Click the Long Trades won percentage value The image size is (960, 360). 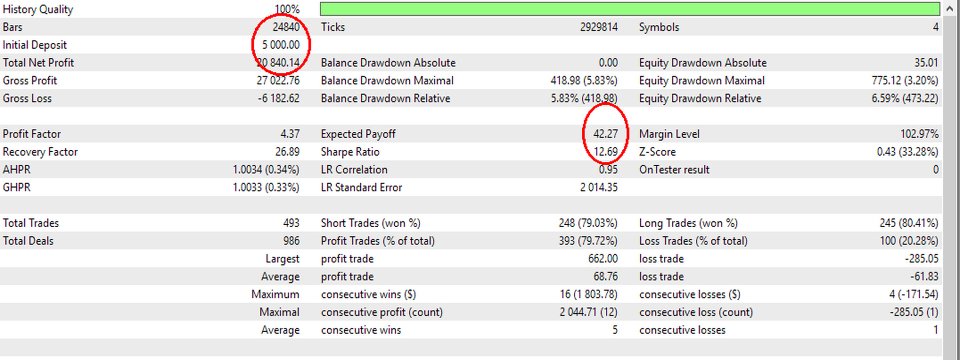click(910, 223)
